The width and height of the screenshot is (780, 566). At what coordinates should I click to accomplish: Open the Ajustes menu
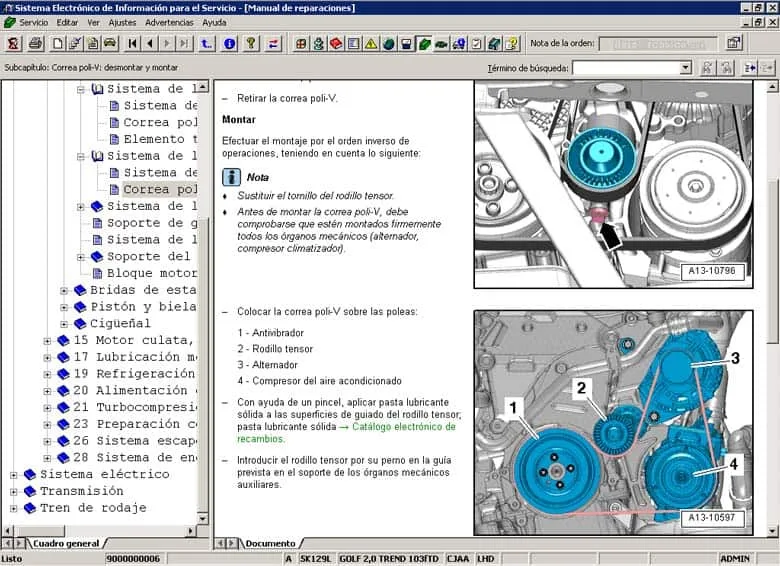tap(122, 22)
